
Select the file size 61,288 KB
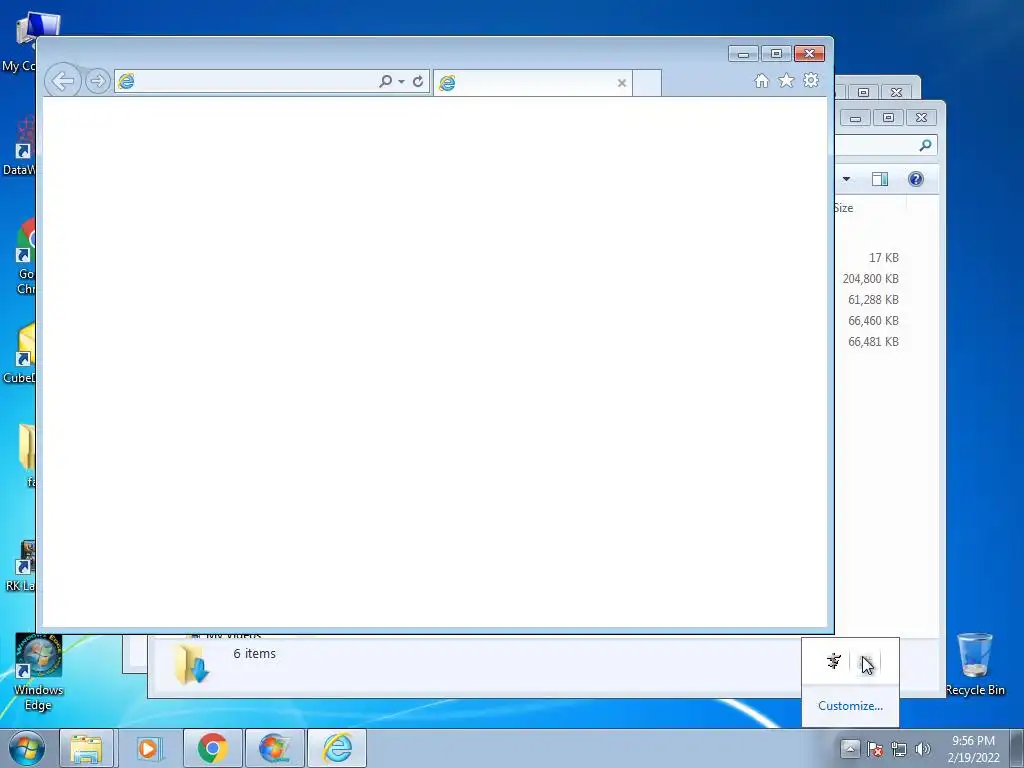(873, 300)
